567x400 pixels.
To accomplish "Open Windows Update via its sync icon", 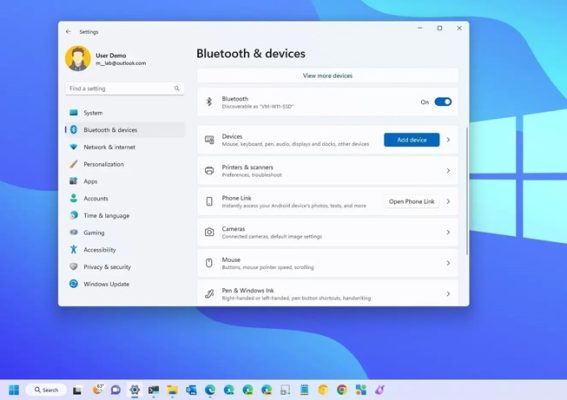I will pos(74,284).
